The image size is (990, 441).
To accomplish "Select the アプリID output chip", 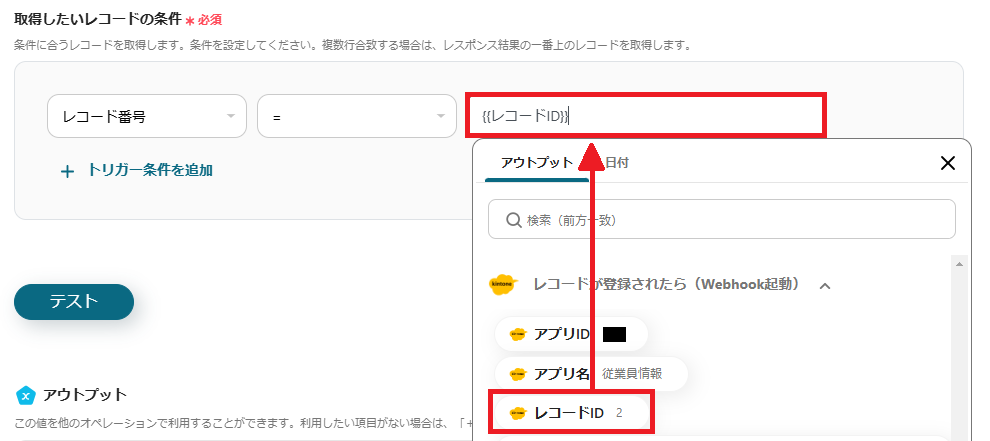I will [571, 334].
